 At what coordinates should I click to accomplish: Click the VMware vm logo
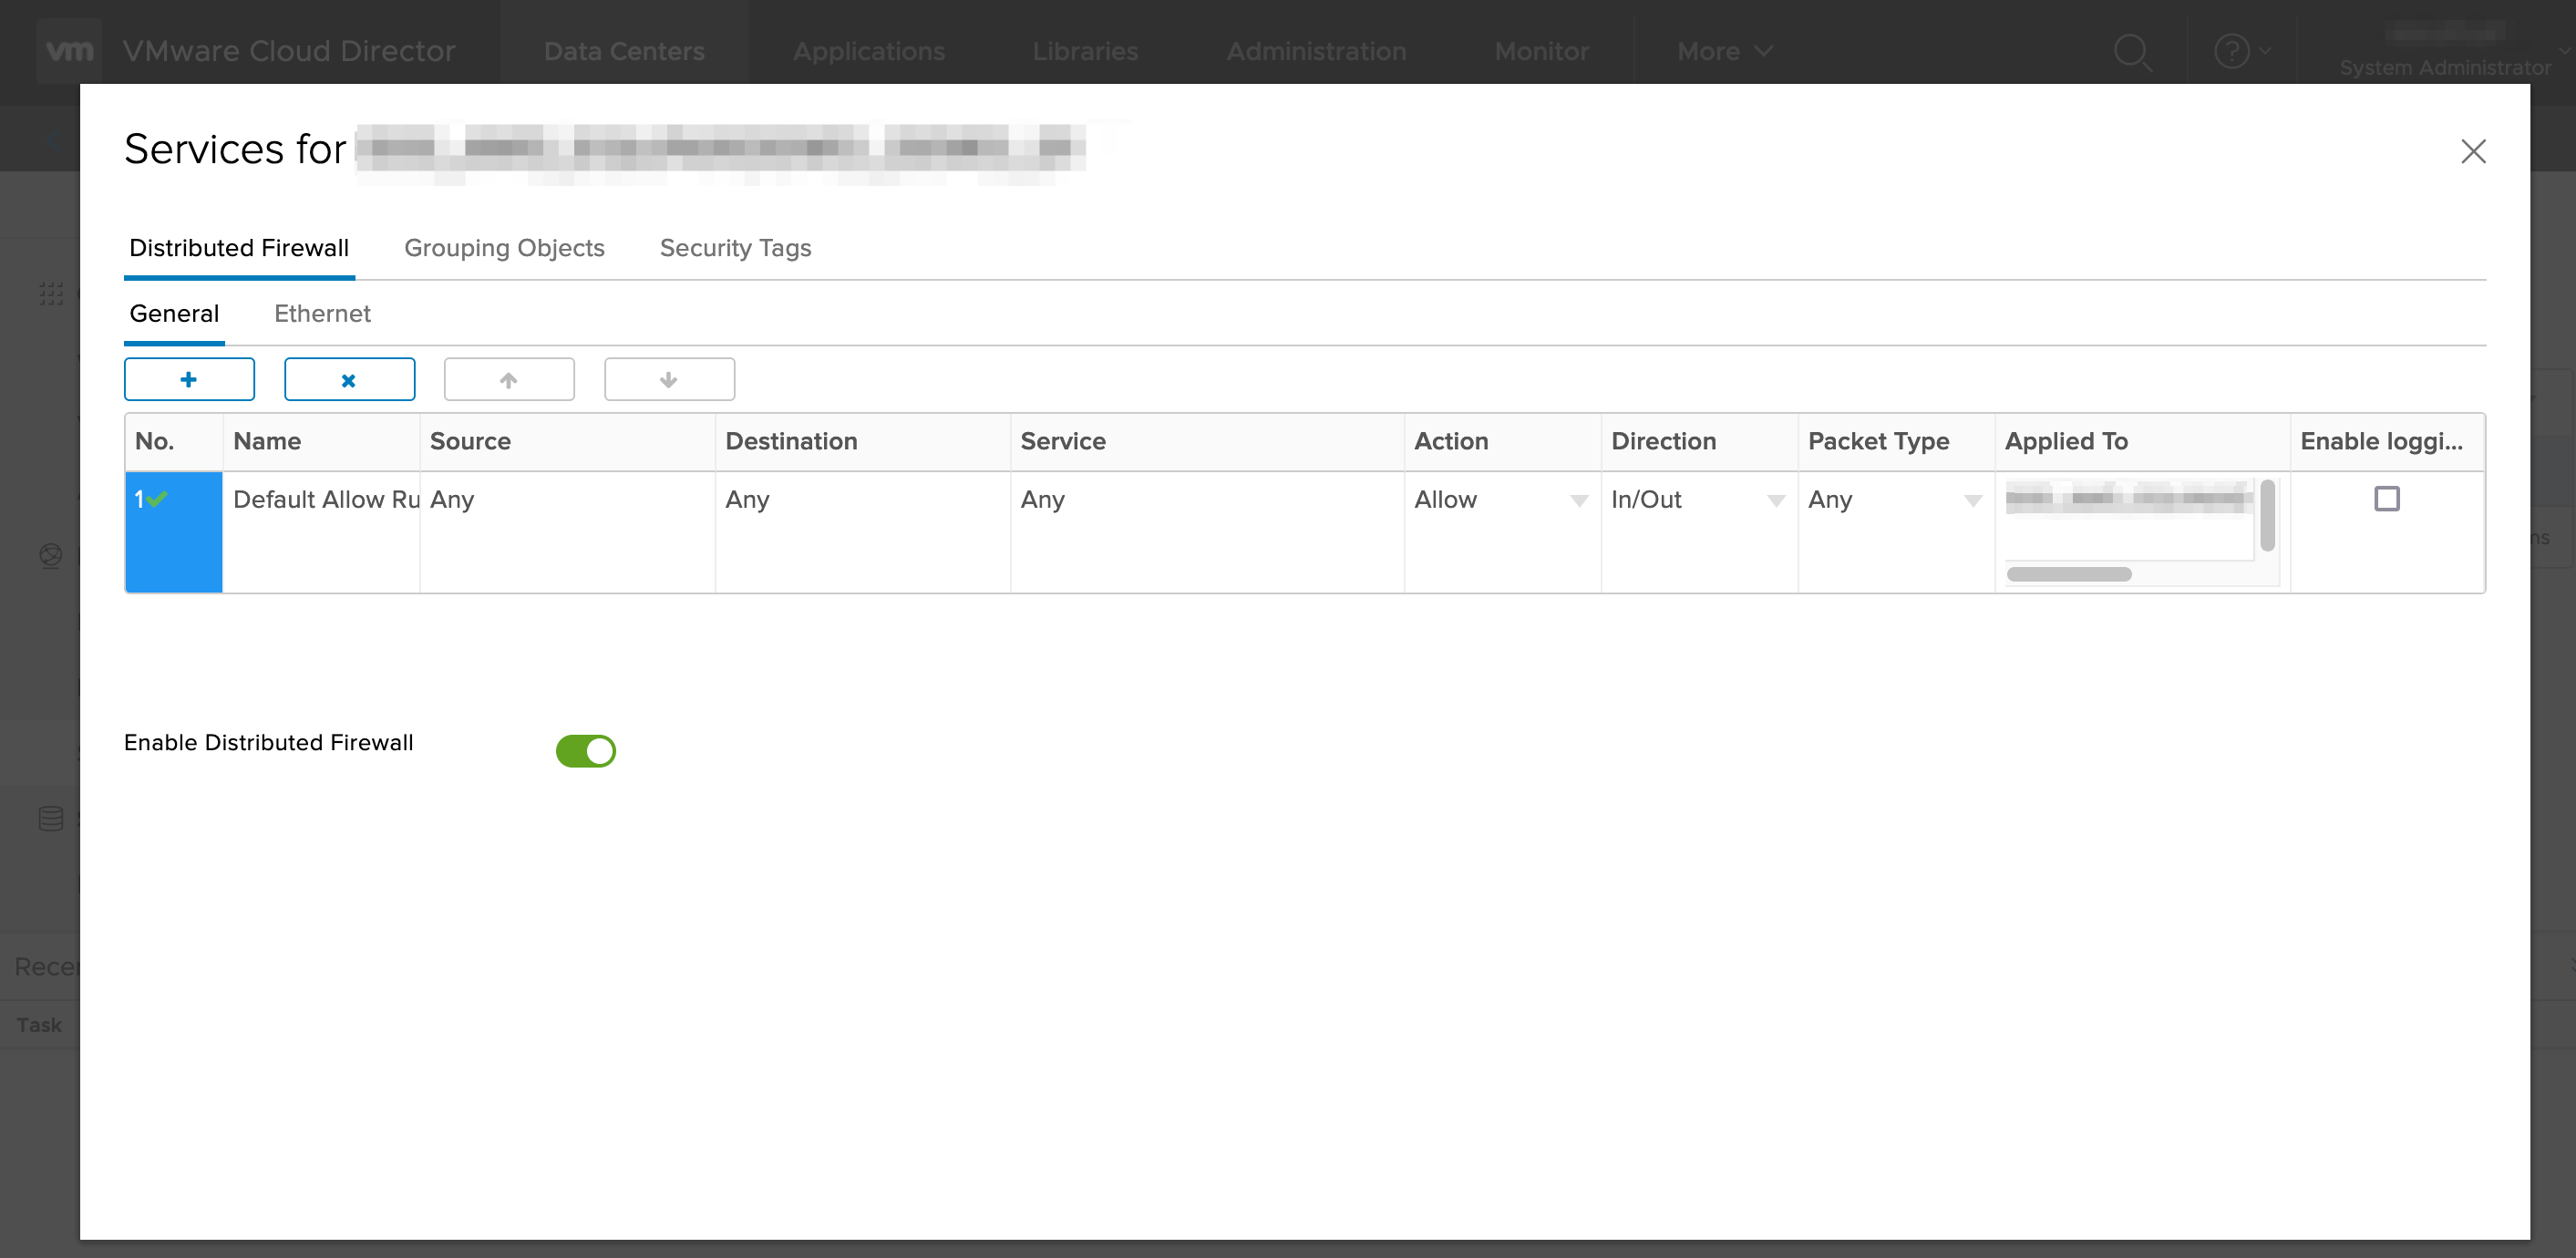69,51
